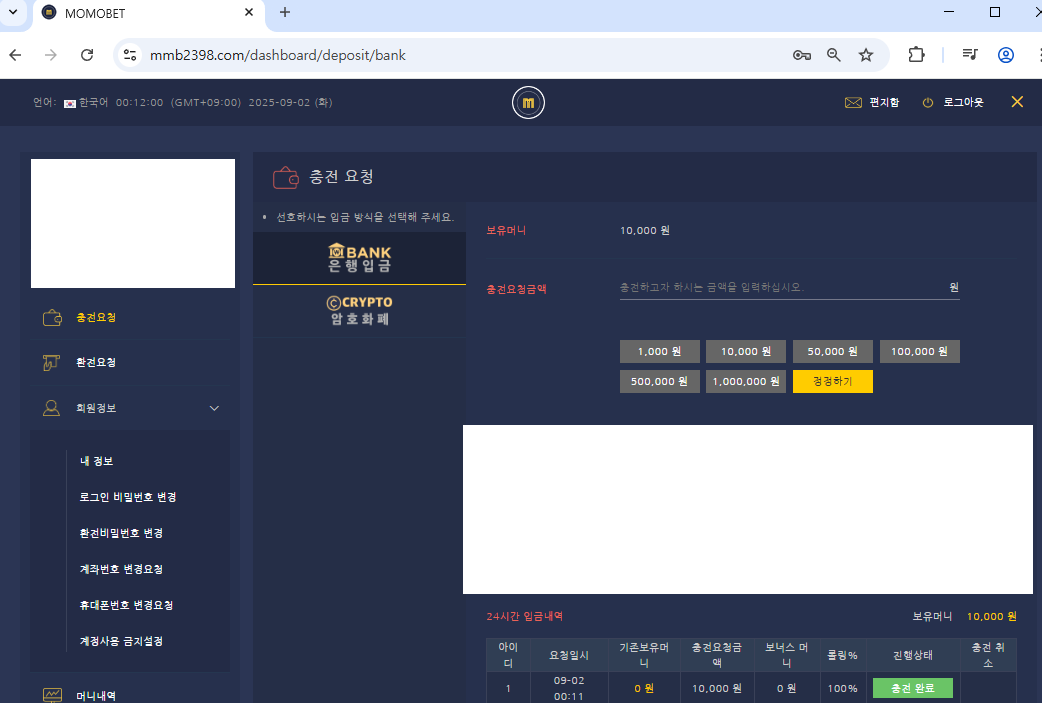This screenshot has width=1042, height=703.
Task: Click the 충전요청 wallet icon in sidebar
Action: click(x=53, y=318)
